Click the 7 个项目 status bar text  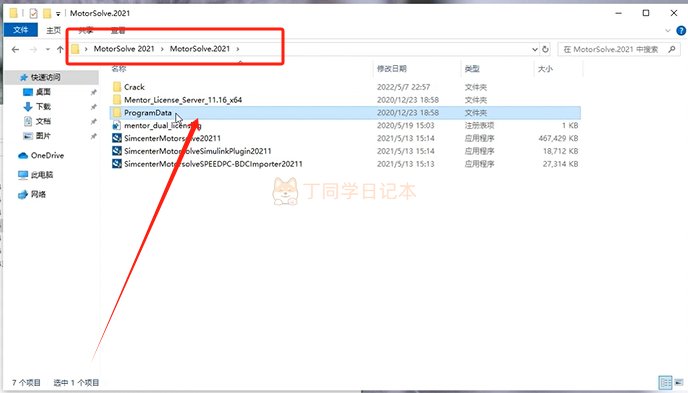pos(26,382)
